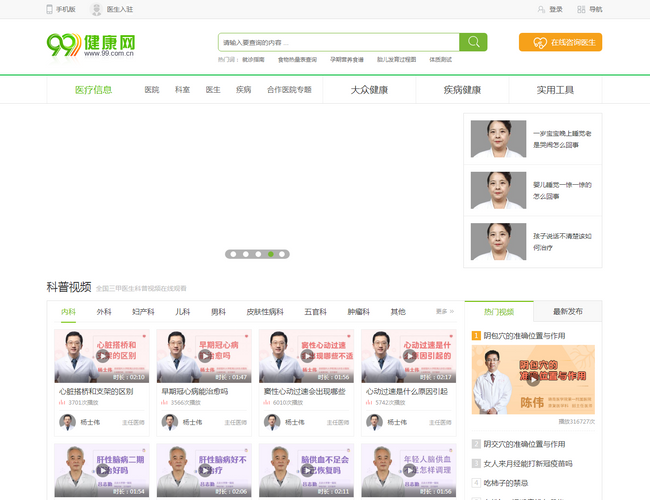Open the site navigation grid icon
This screenshot has width=650, height=500.
(582, 9)
